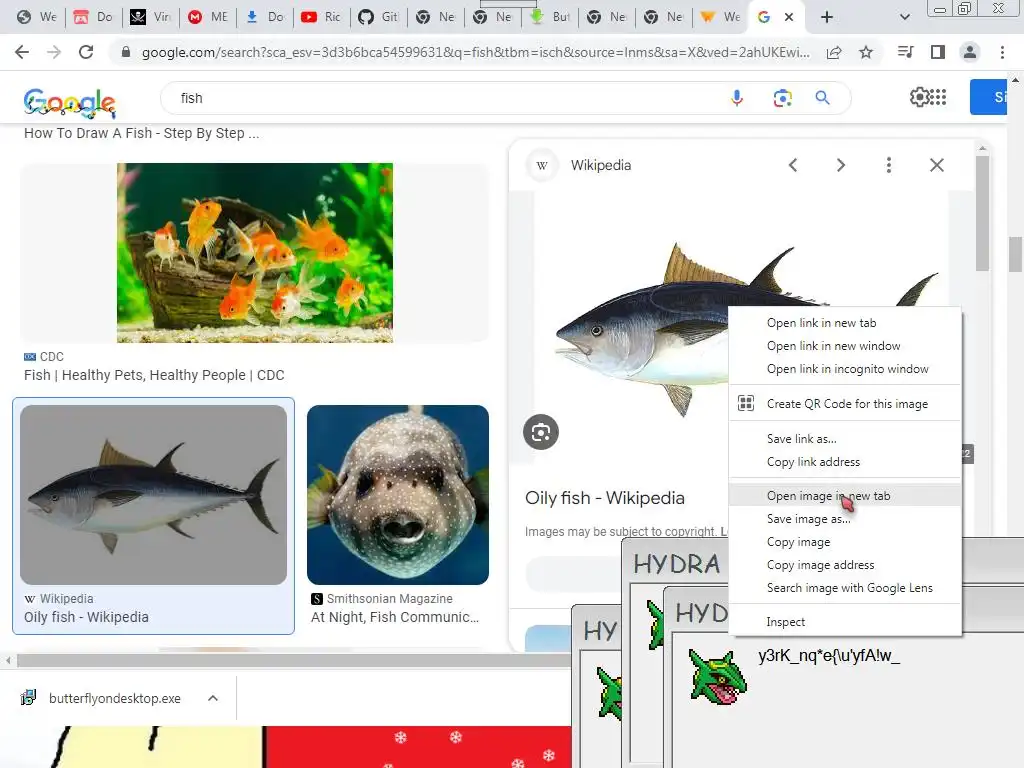1024x768 pixels.
Task: Click the magnifier search button
Action: 822,98
